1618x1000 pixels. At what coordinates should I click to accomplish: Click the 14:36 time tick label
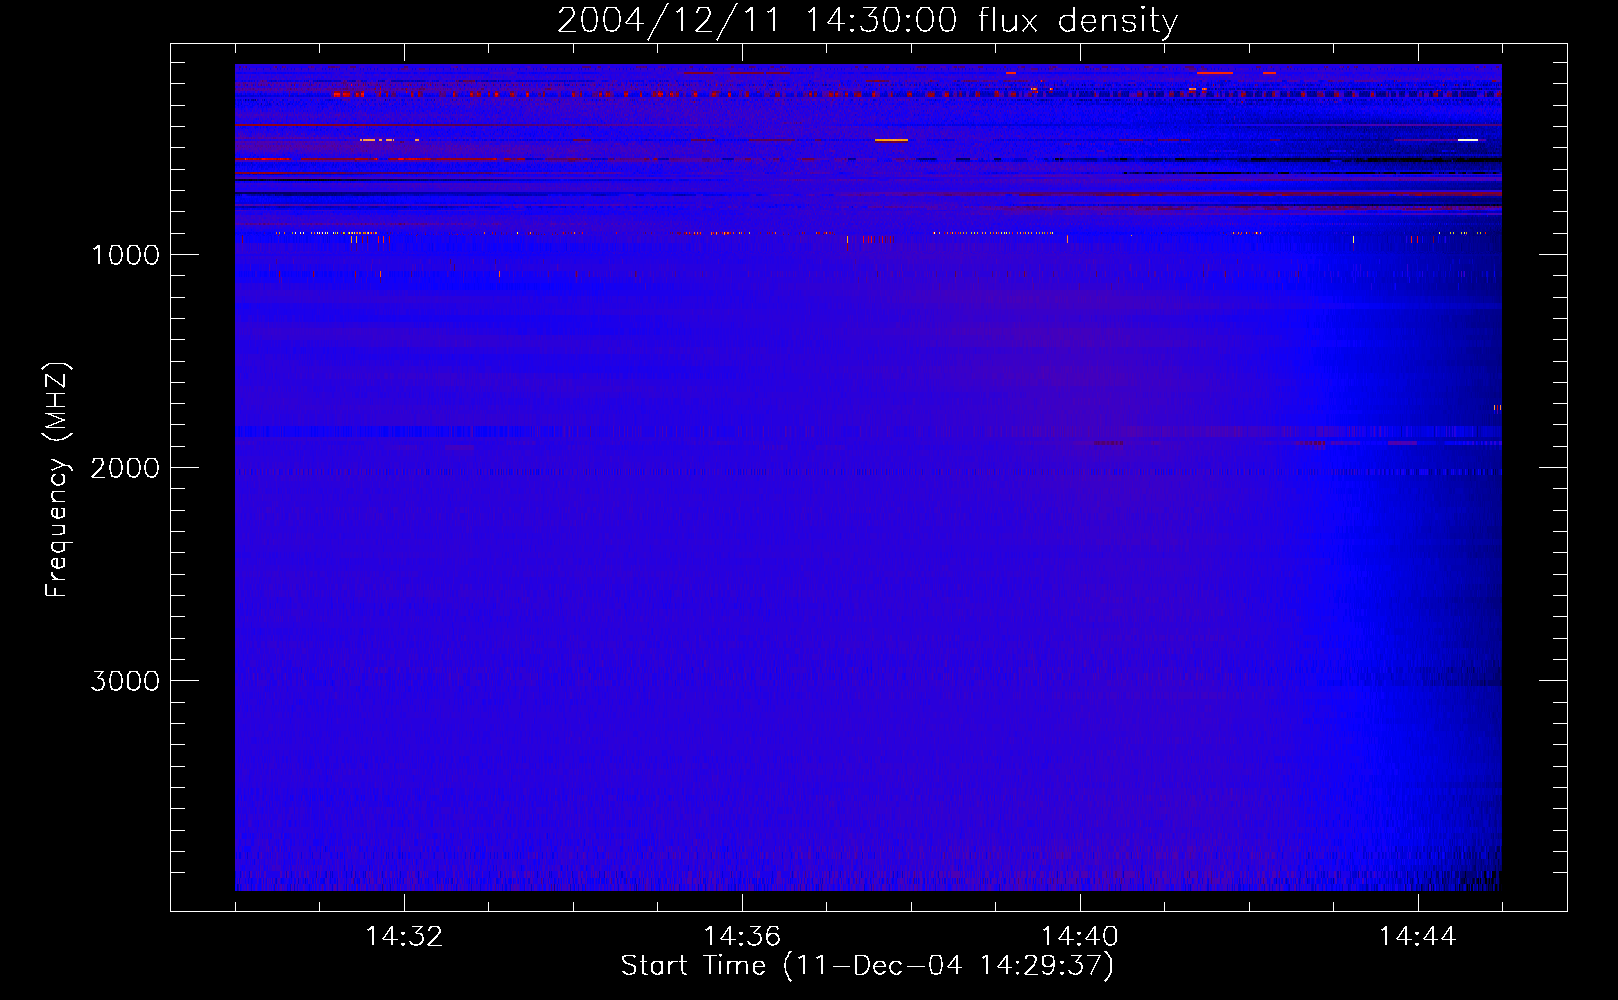pos(742,937)
